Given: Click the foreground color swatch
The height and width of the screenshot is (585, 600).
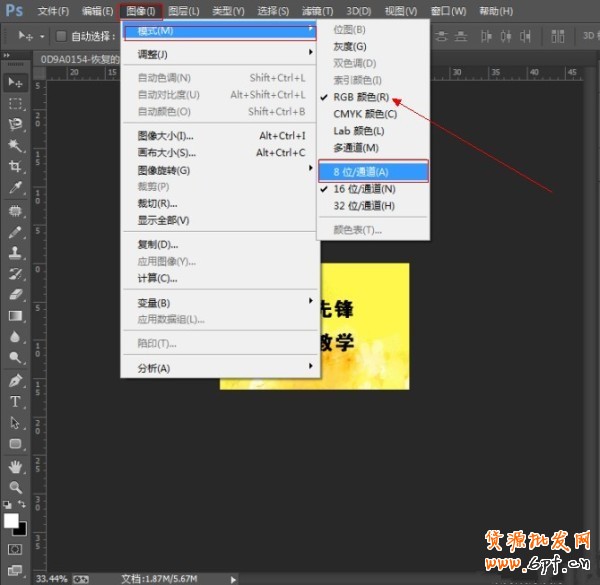Looking at the screenshot, I should pyautogui.click(x=12, y=522).
